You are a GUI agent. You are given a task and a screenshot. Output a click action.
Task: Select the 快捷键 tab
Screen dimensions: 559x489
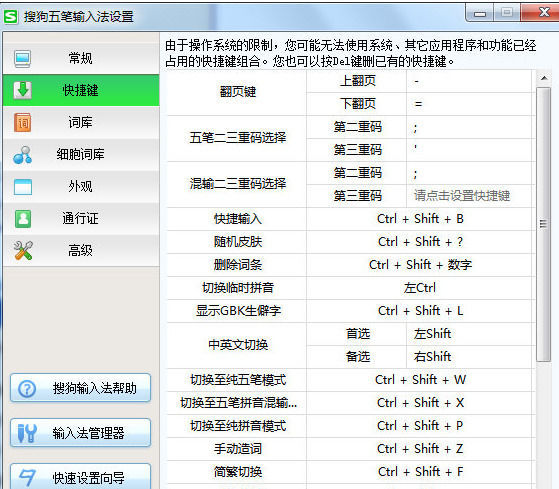pos(81,90)
